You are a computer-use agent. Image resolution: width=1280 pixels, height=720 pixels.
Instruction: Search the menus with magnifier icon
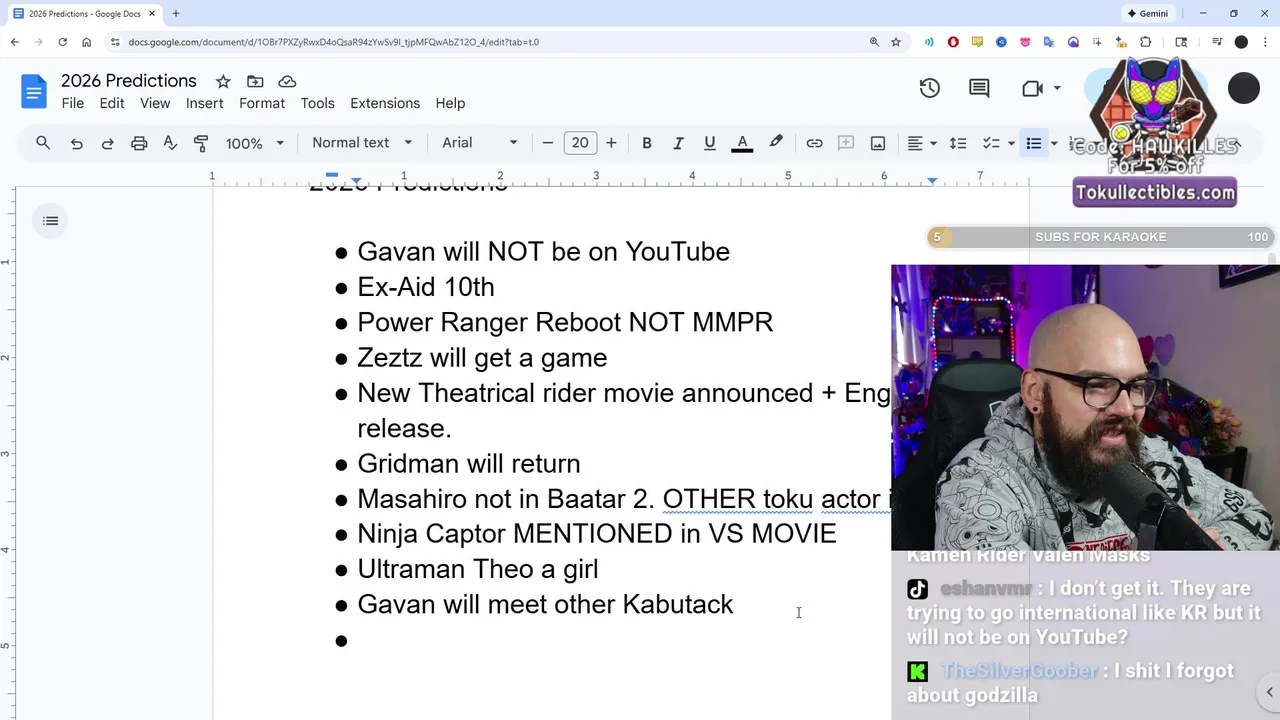[43, 143]
